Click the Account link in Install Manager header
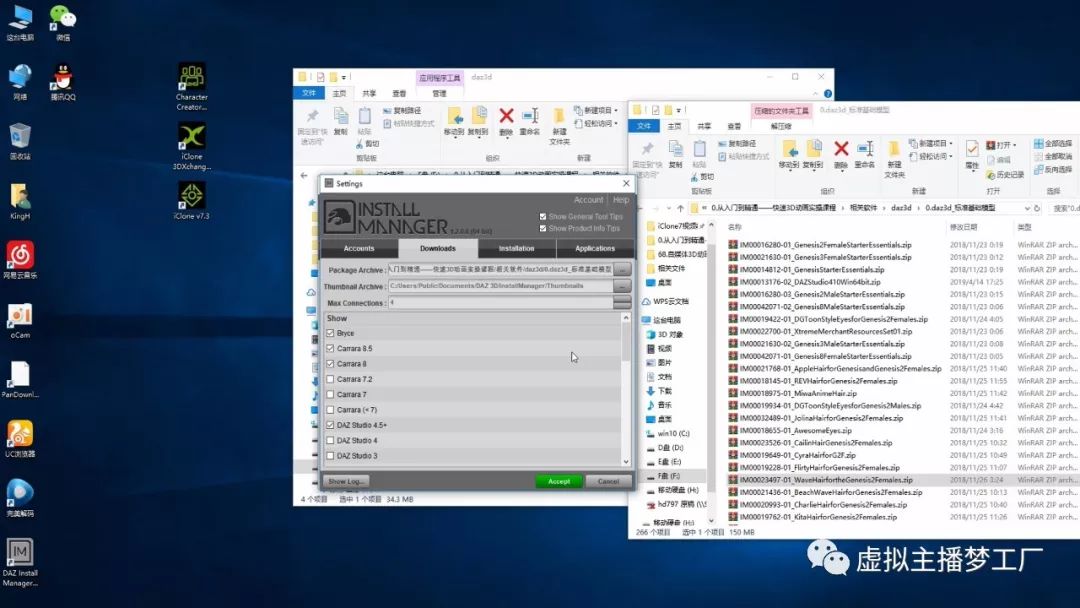 (588, 200)
